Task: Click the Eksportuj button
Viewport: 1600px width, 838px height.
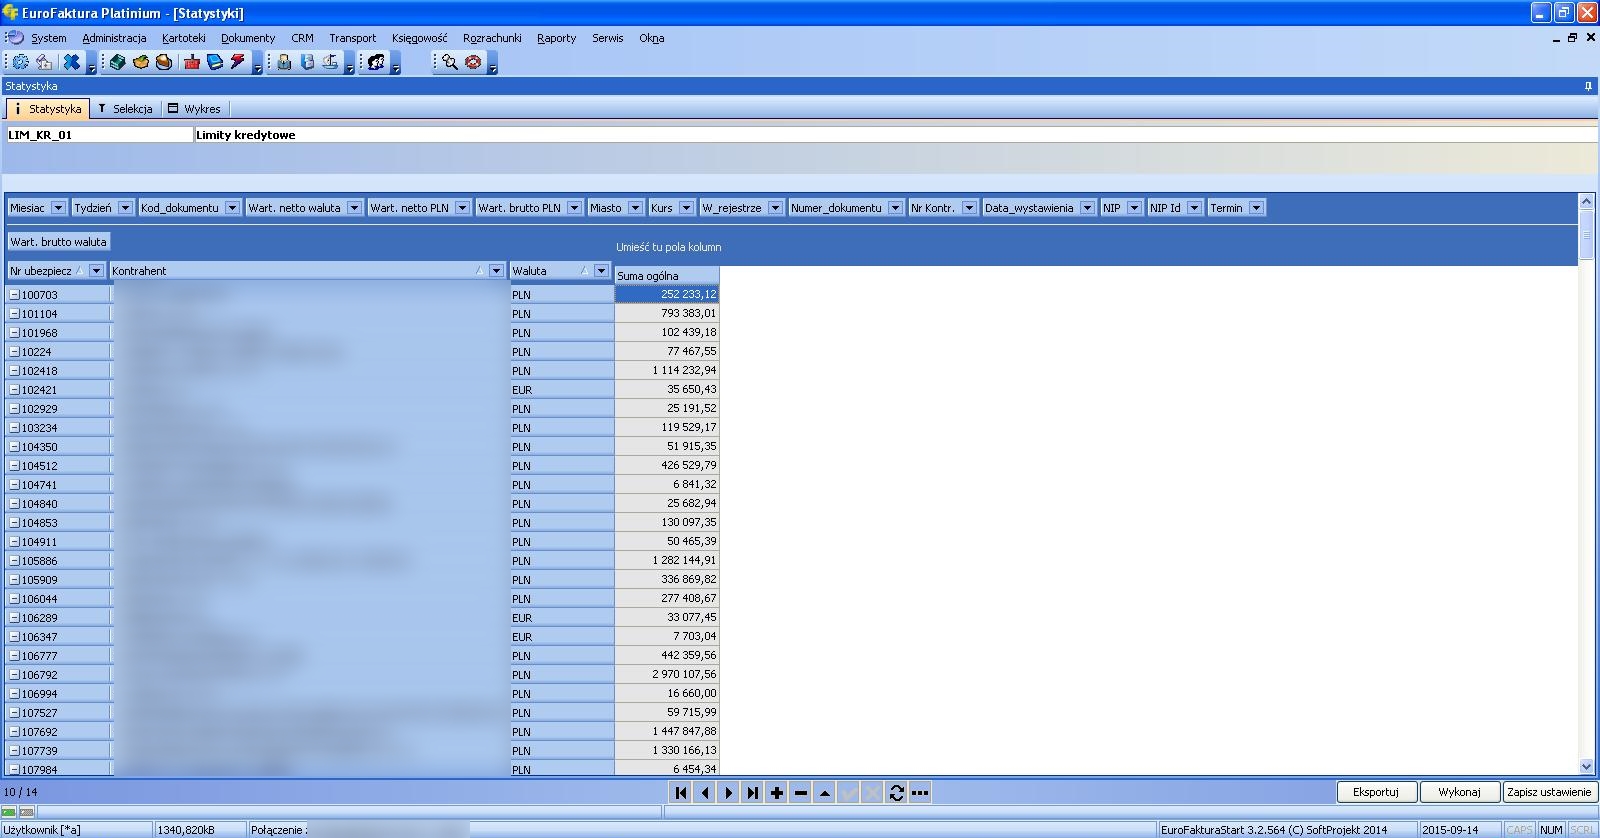Action: [x=1375, y=792]
